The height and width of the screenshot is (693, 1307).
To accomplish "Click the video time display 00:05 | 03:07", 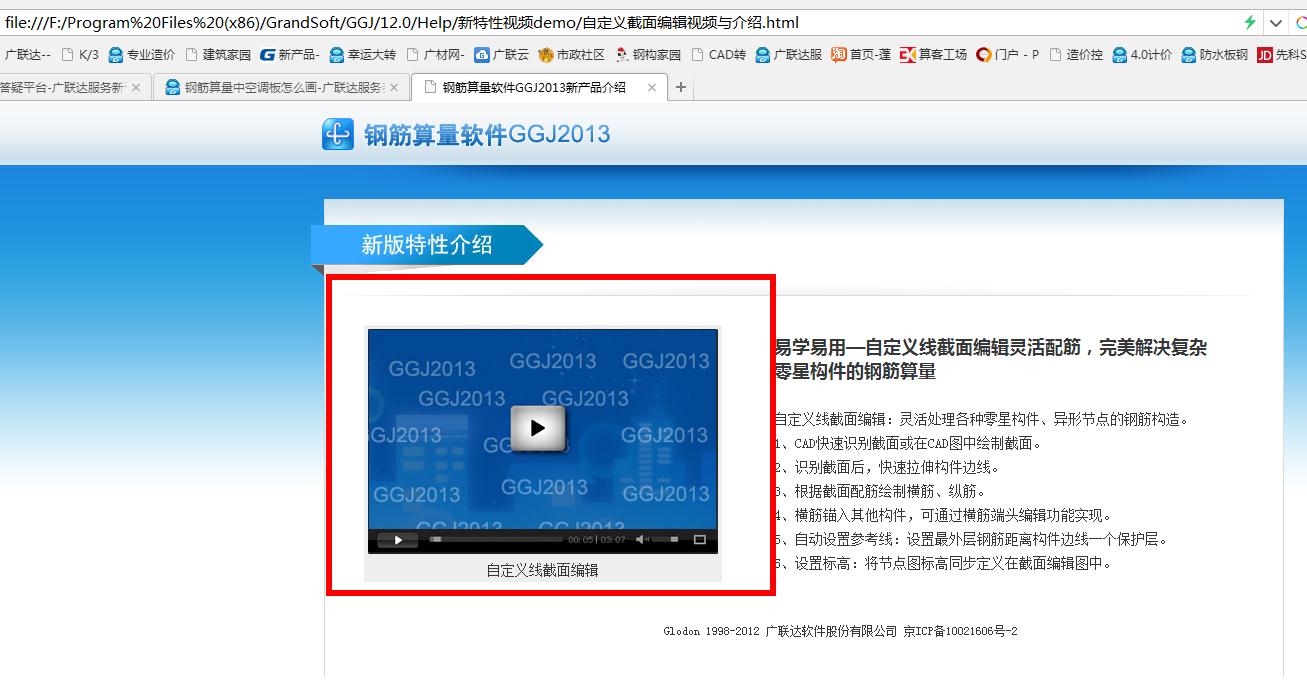I will 597,540.
